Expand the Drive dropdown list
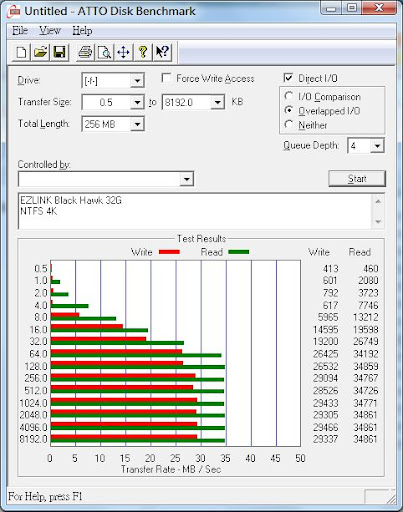Screen dimensions: 403x512 [137, 81]
